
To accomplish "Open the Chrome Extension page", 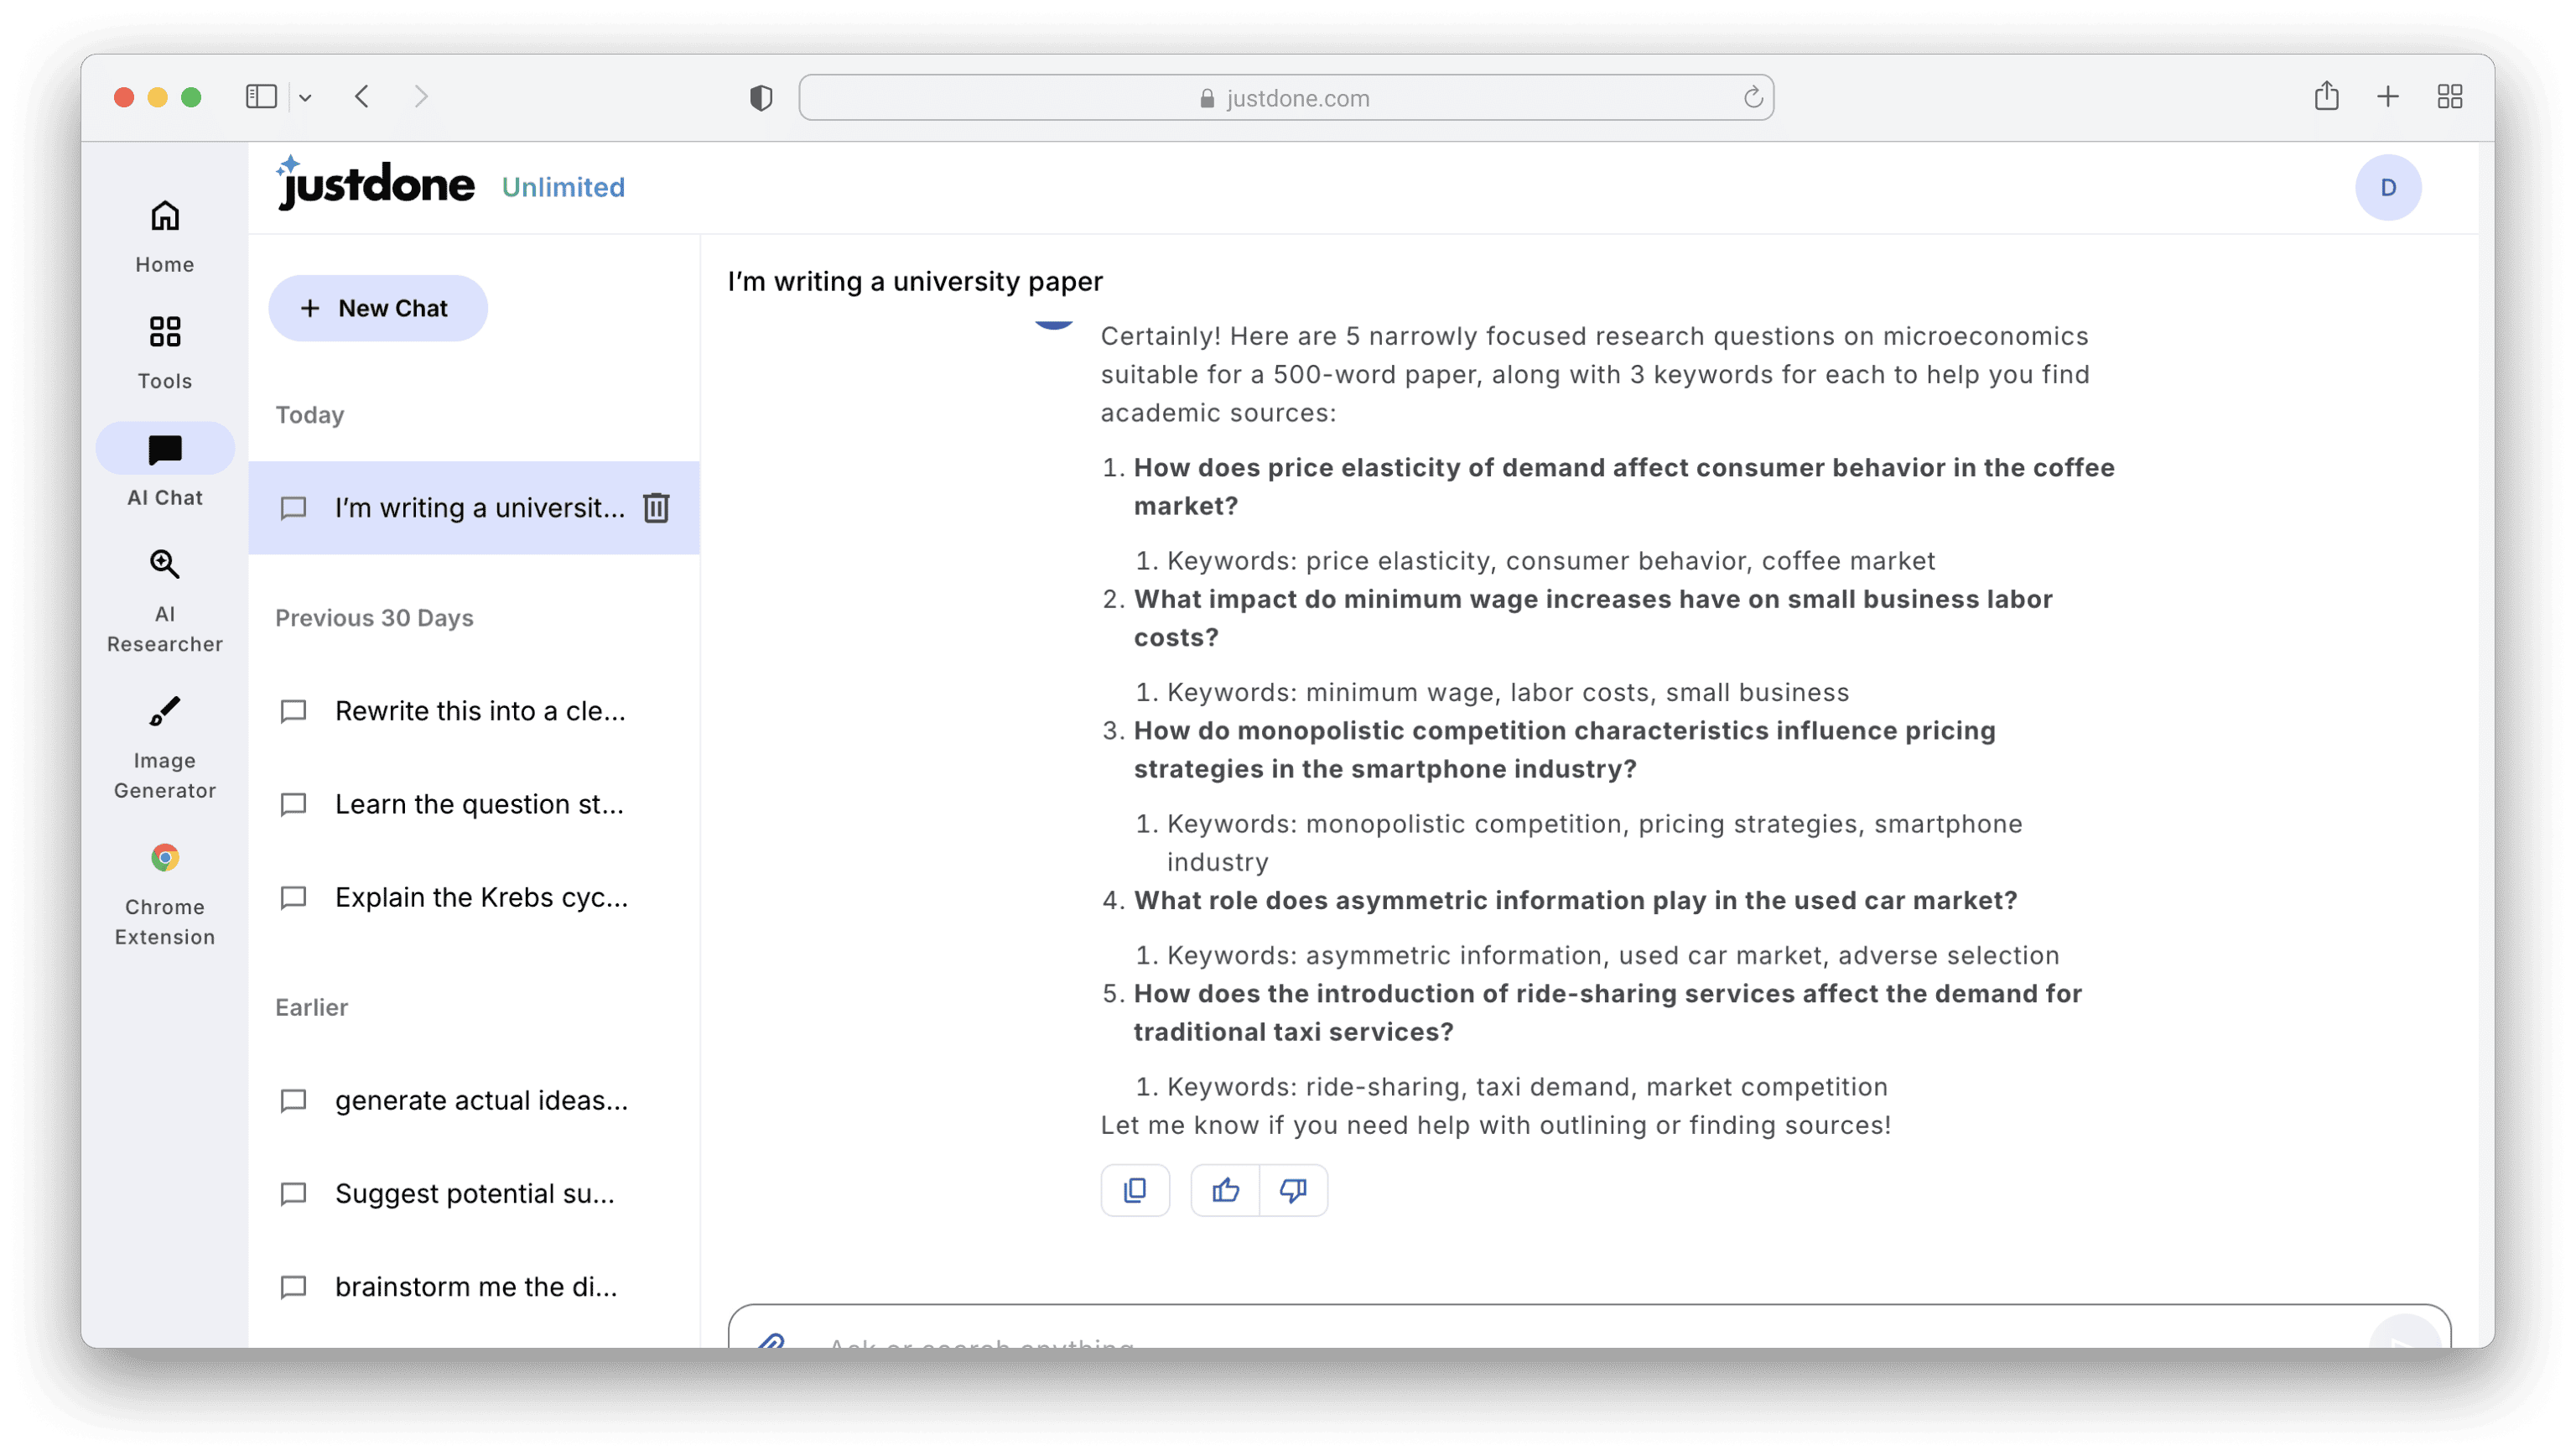I will click(165, 892).
